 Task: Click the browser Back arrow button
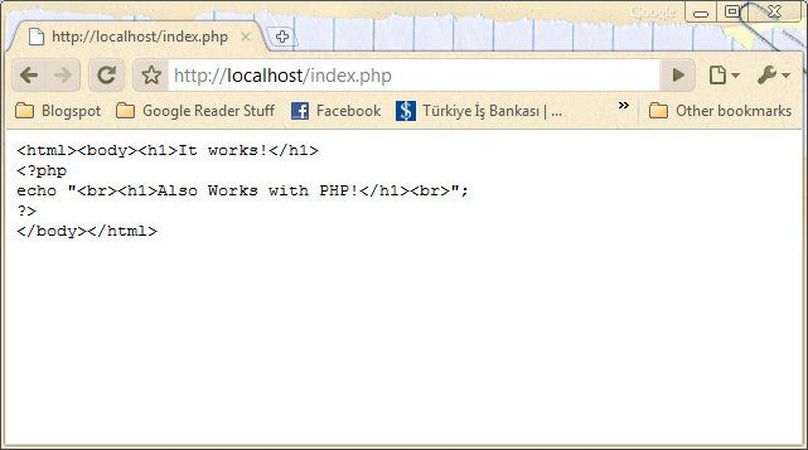click(x=29, y=75)
